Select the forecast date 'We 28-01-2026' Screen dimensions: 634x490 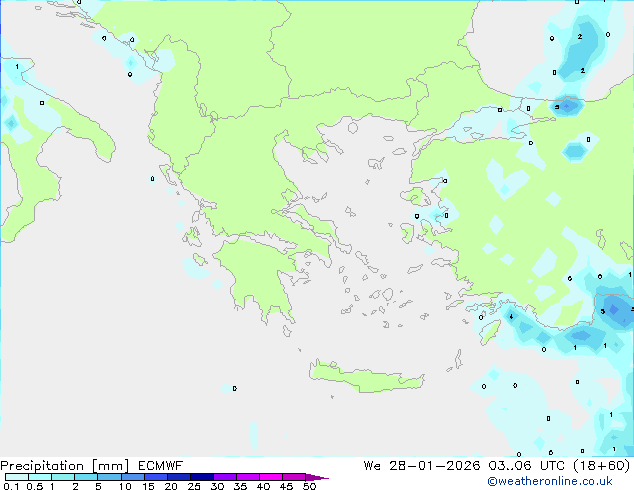422,466
